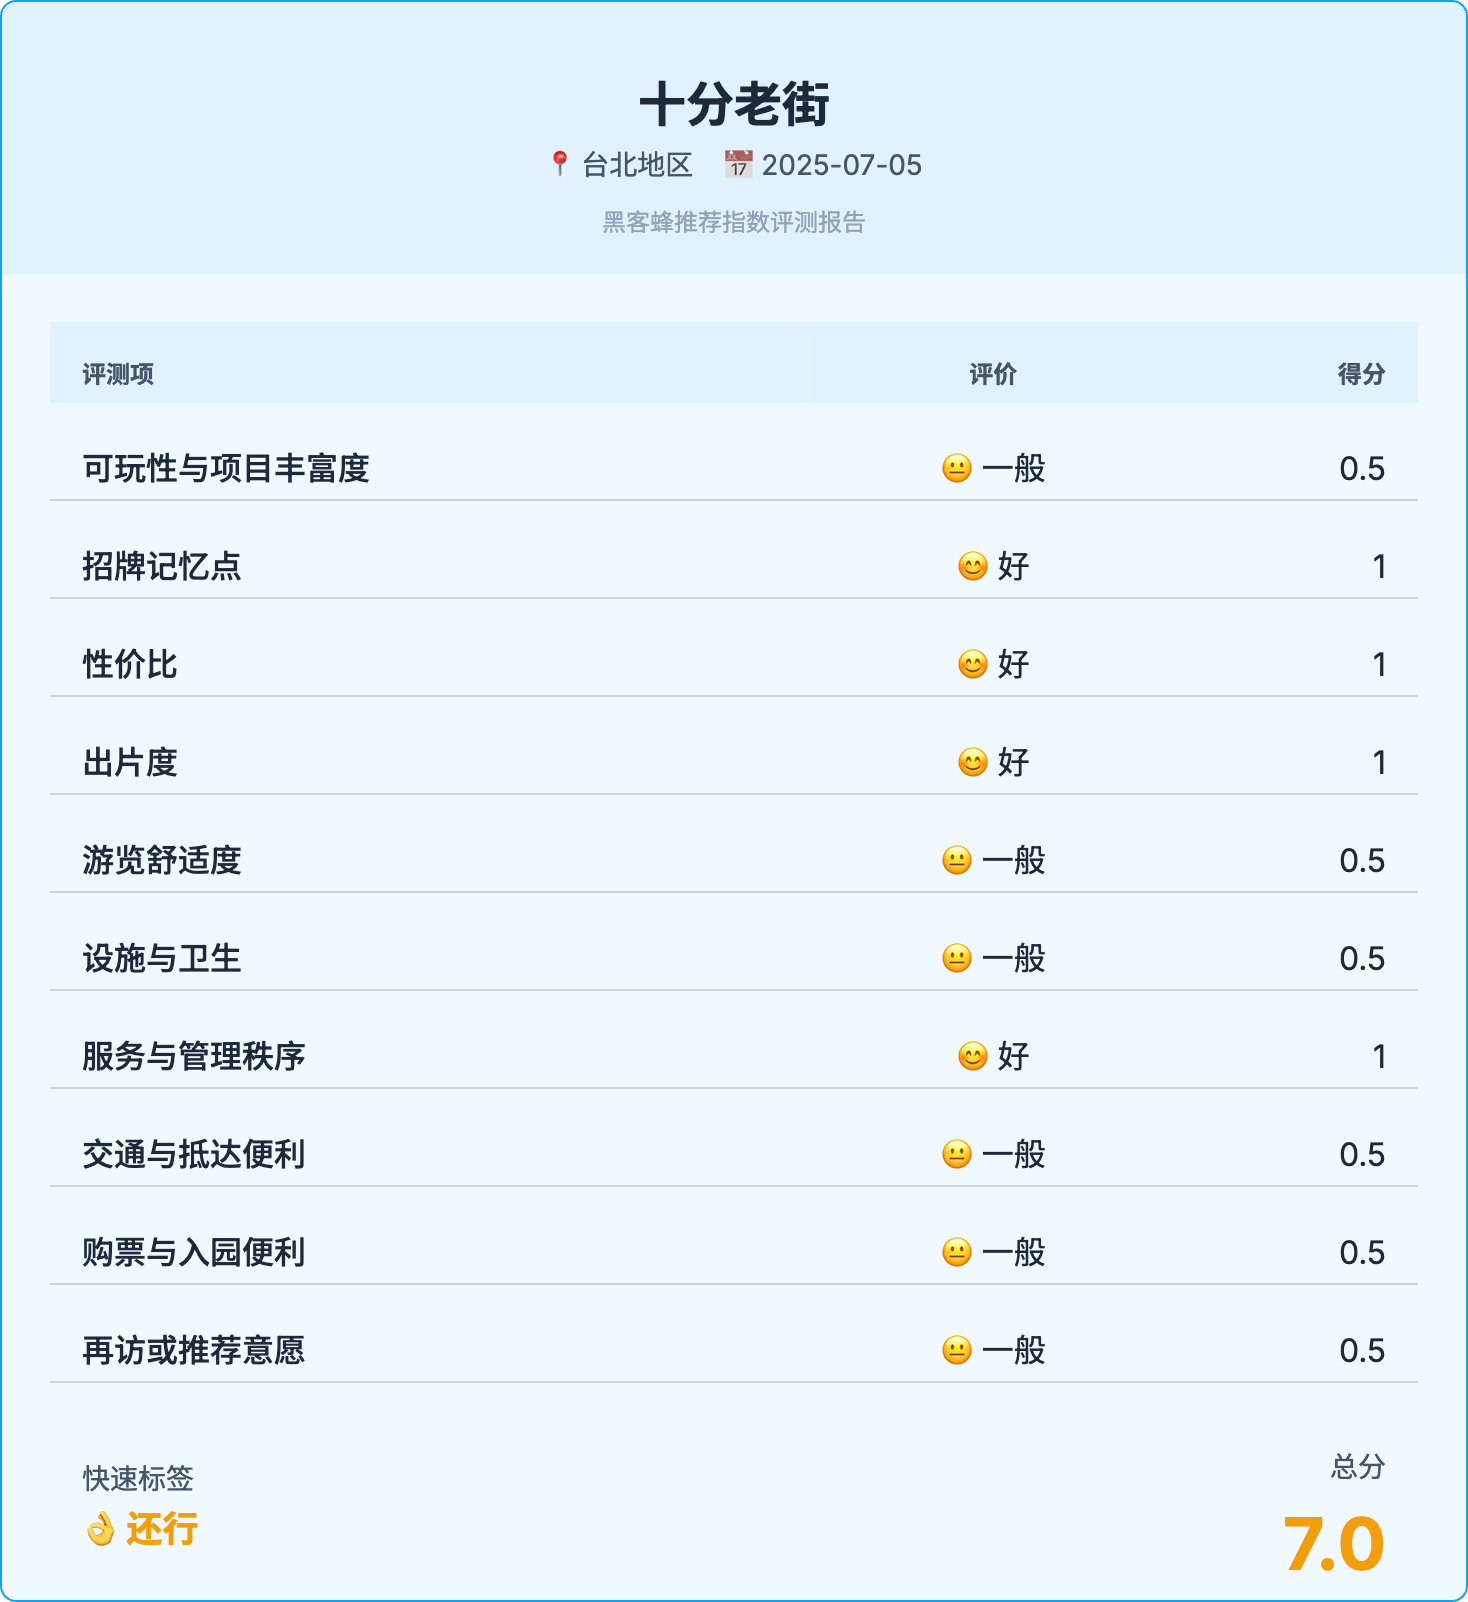This screenshot has width=1468, height=1602.
Task: Click the 十分老街 title
Action: click(x=734, y=104)
